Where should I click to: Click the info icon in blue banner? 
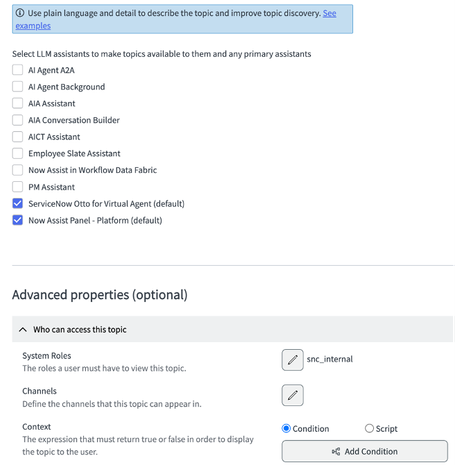click(x=20, y=13)
